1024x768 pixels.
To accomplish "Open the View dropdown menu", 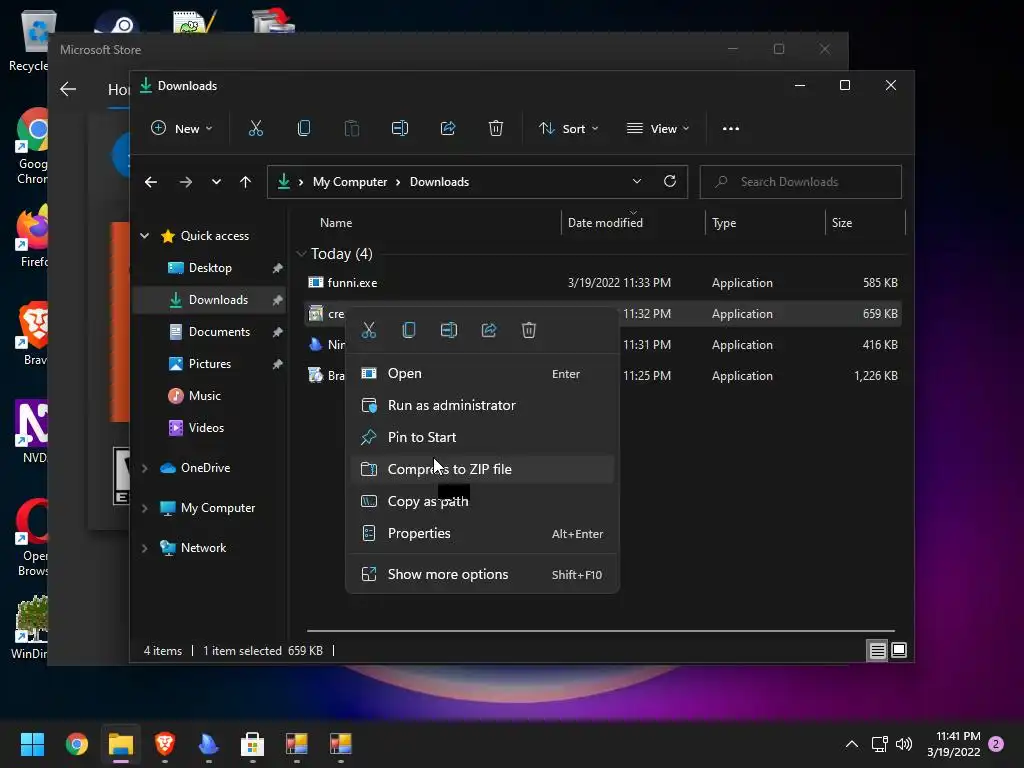I will coord(658,129).
